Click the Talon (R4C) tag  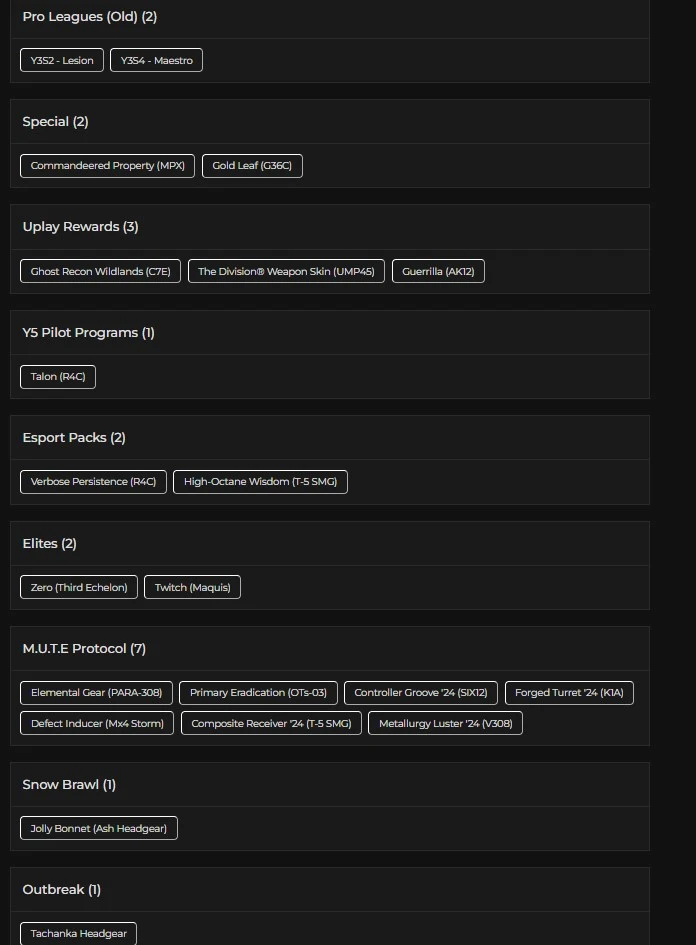(58, 377)
